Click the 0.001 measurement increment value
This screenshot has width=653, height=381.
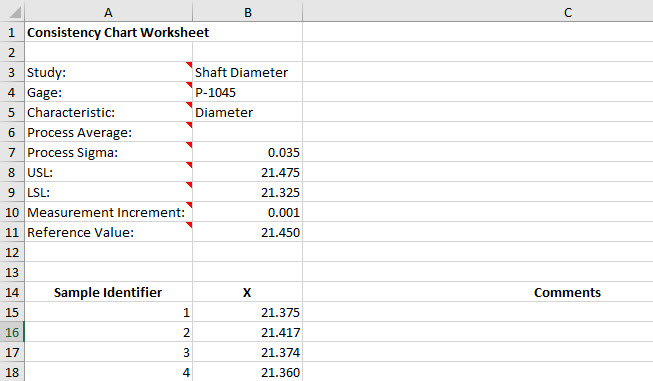pos(248,212)
